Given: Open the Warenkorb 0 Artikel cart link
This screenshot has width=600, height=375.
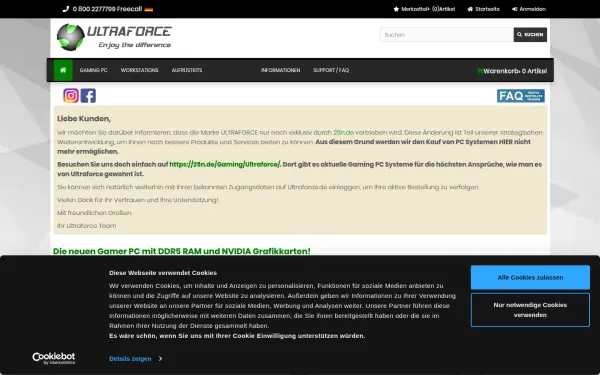Looking at the screenshot, I should (x=512, y=71).
